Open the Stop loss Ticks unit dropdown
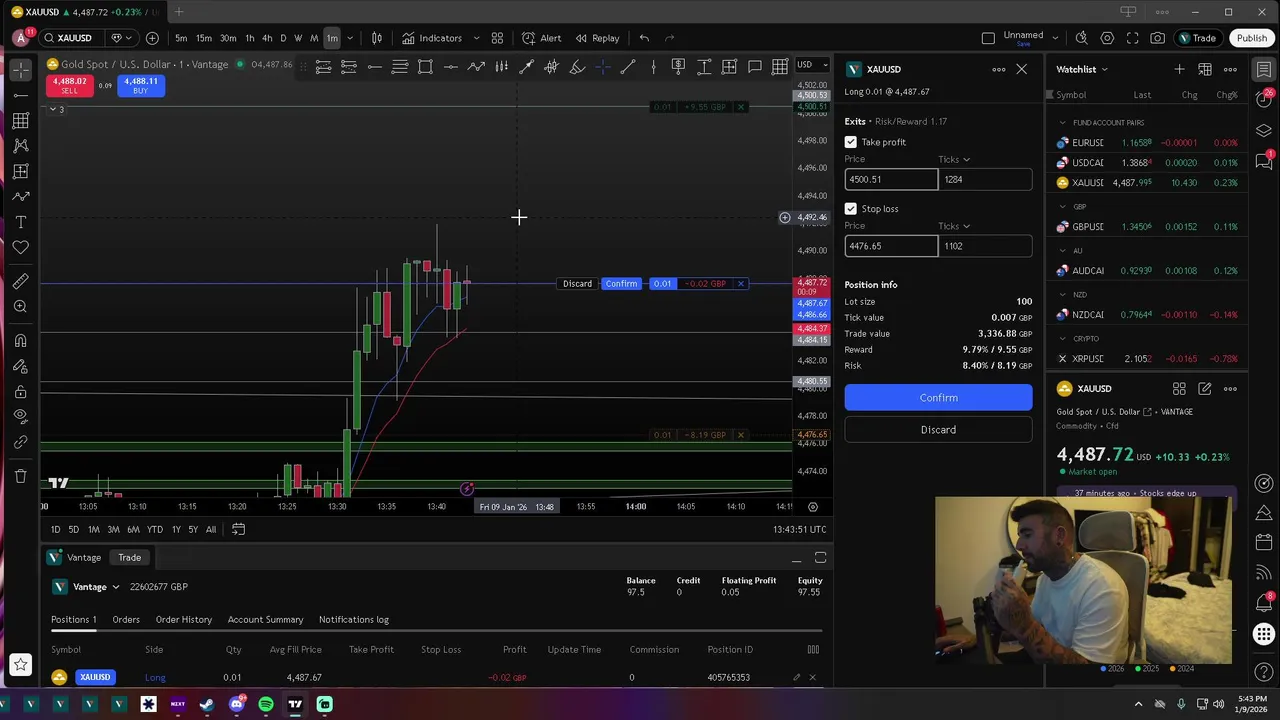Screen dimensions: 1280x720 coord(954,226)
